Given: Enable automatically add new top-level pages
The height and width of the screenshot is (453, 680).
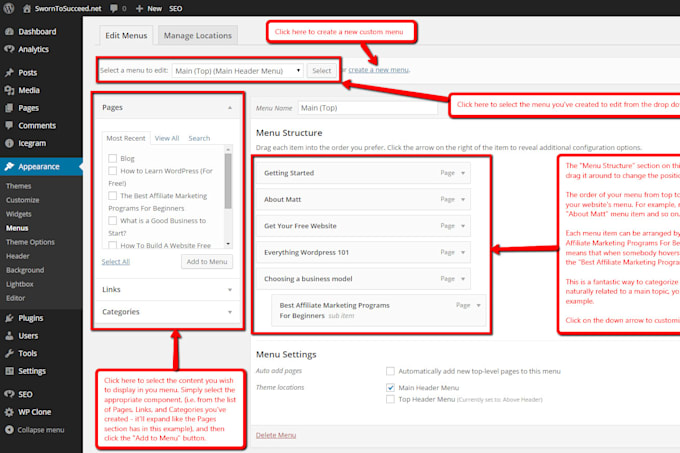Looking at the screenshot, I should tap(390, 371).
